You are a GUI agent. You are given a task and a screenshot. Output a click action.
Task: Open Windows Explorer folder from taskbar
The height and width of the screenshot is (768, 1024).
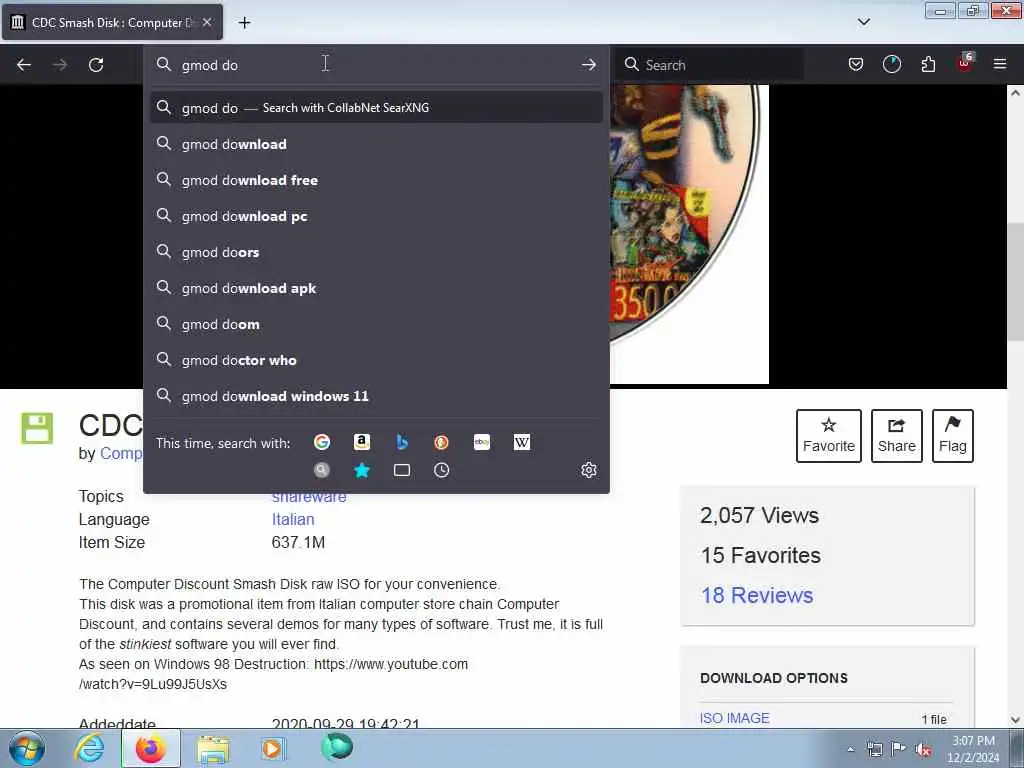[213, 749]
